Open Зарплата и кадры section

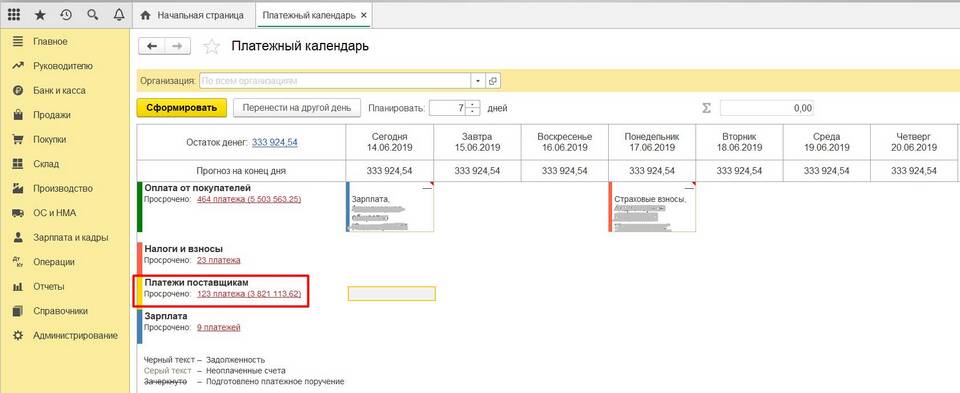[70, 238]
